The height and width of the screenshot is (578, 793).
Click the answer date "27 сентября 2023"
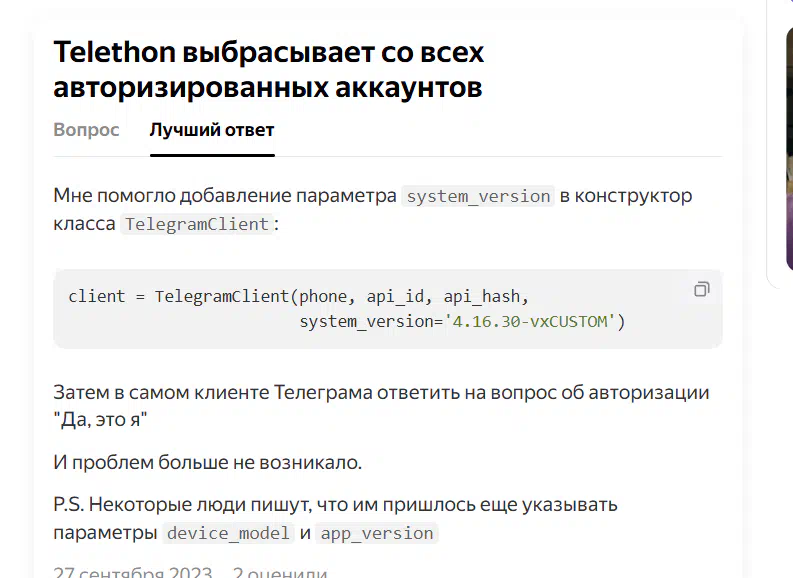[x=132, y=573]
